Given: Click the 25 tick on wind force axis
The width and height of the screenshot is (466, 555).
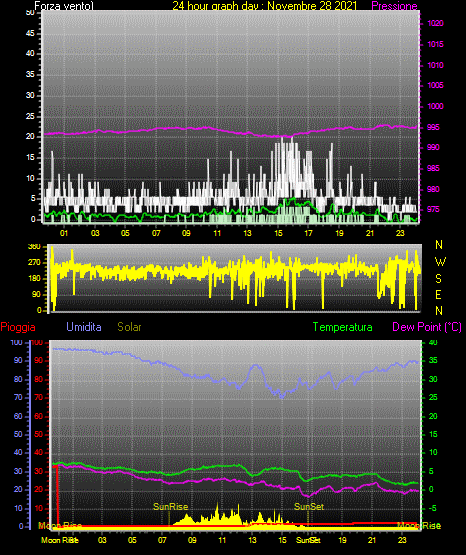Looking at the screenshot, I should [x=30, y=116].
